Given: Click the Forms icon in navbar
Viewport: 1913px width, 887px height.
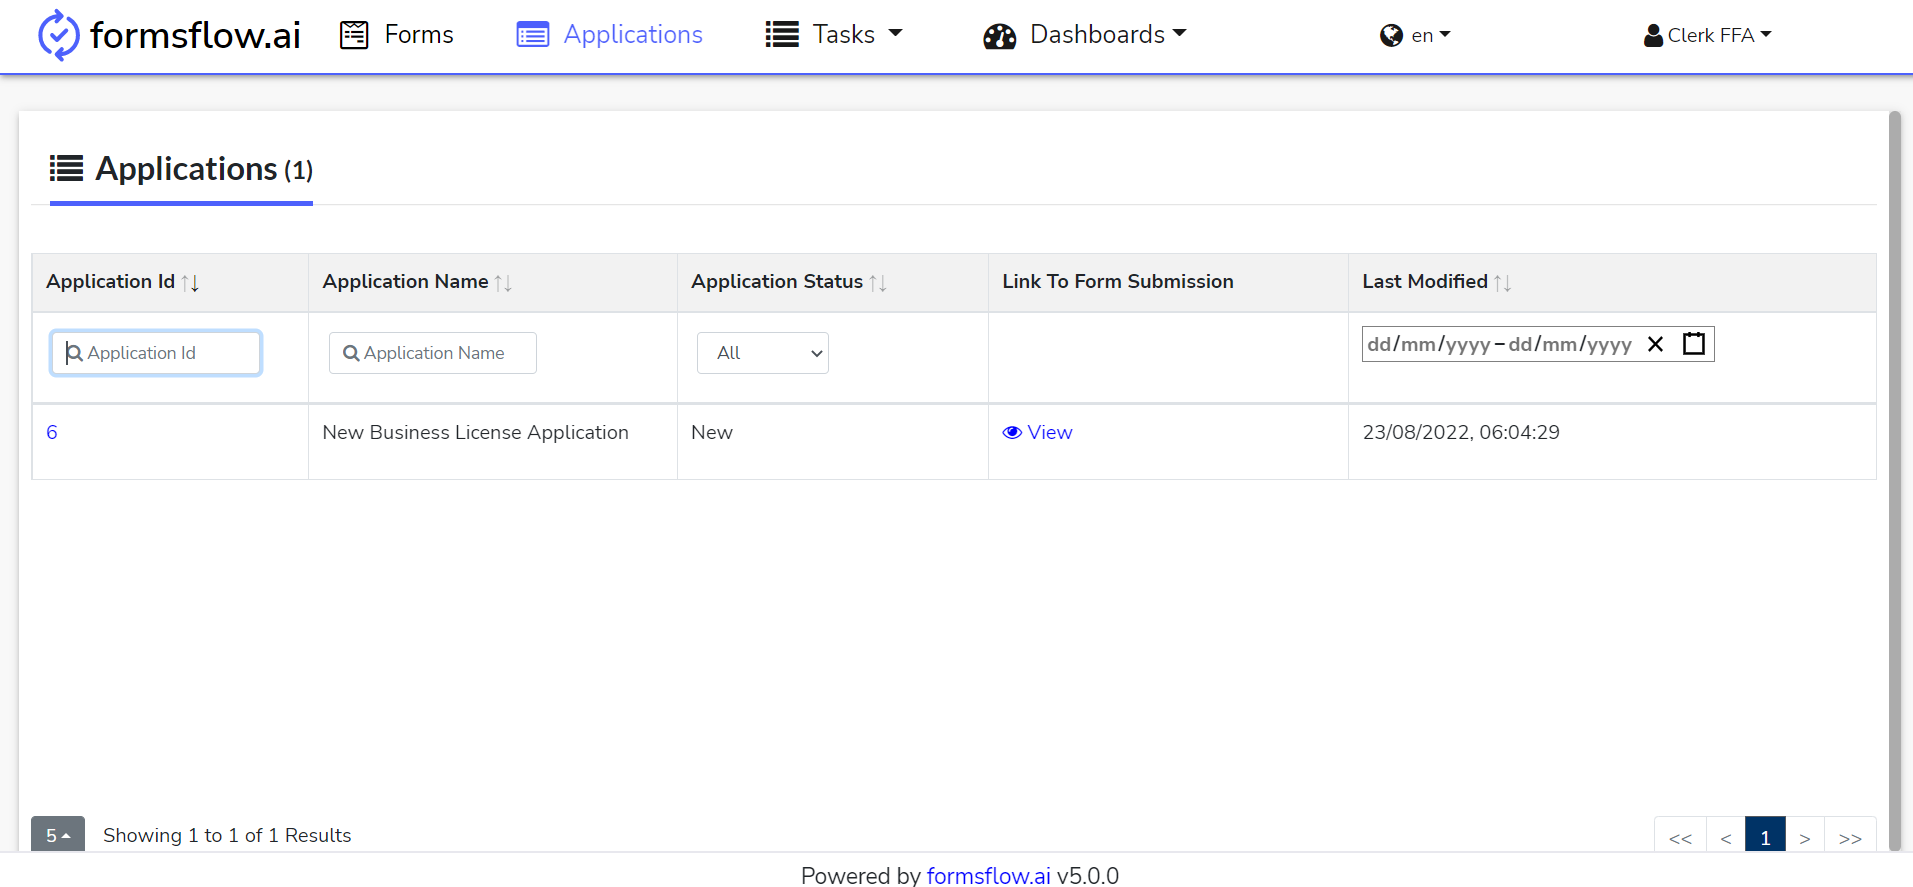Looking at the screenshot, I should (x=354, y=35).
